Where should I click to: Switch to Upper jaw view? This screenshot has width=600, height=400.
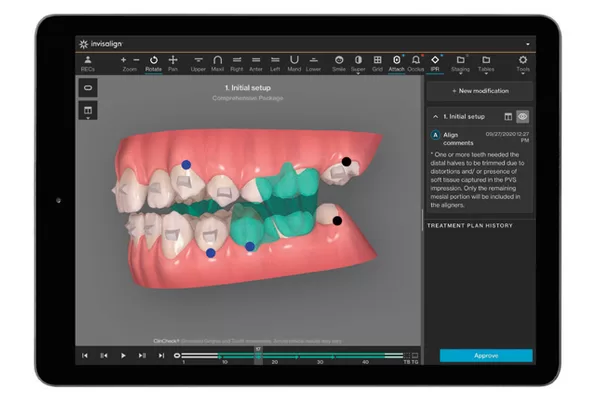pyautogui.click(x=198, y=64)
